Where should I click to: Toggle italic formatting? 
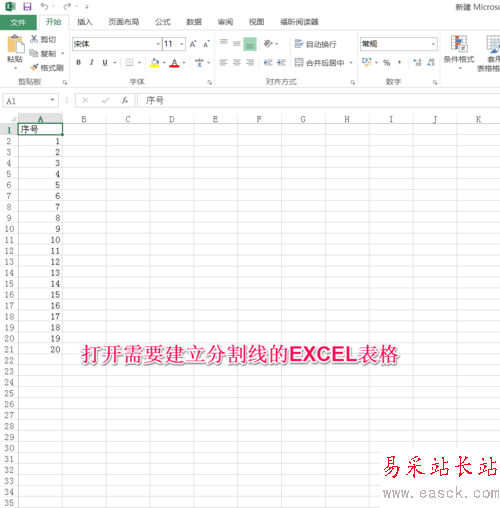click(91, 62)
